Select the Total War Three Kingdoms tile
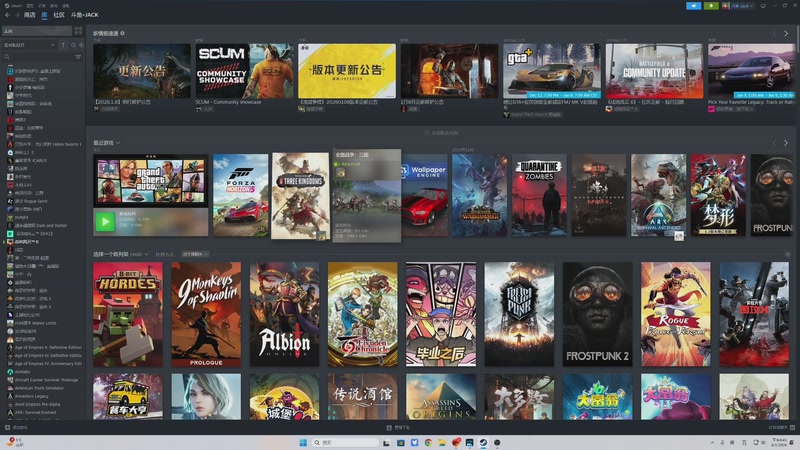The width and height of the screenshot is (800, 450). click(x=301, y=196)
